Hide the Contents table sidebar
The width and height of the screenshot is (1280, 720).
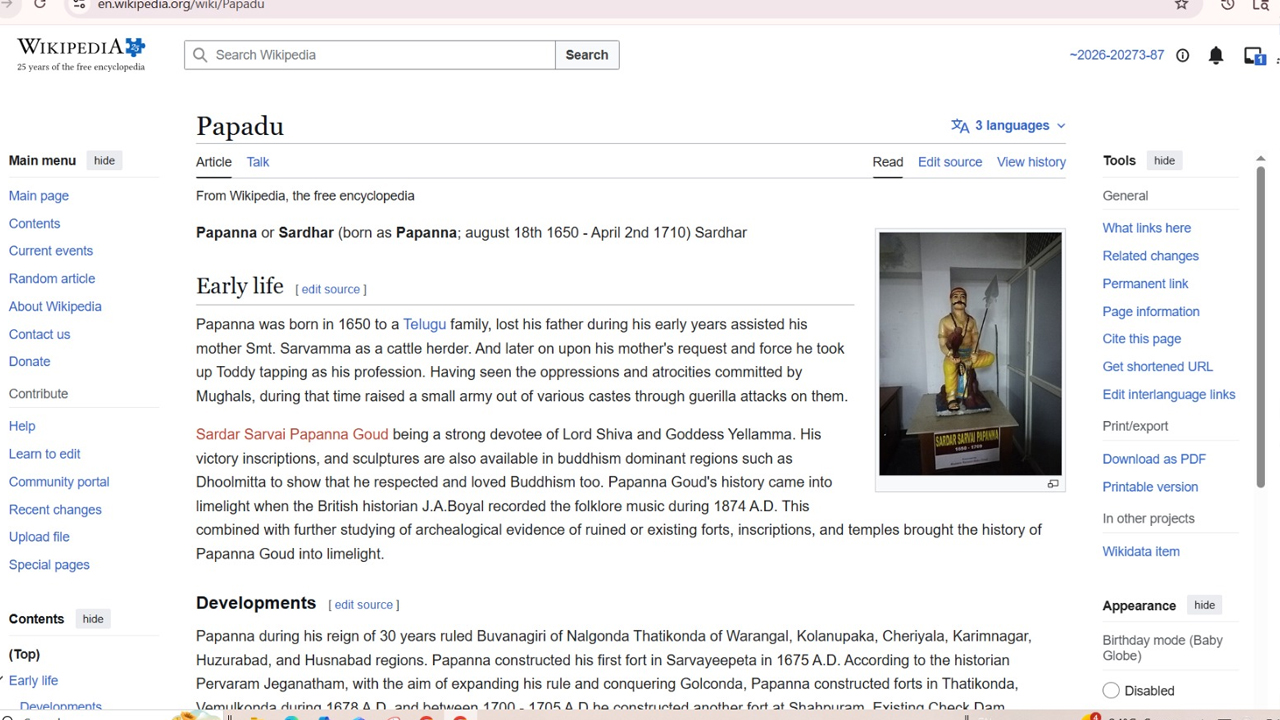point(93,619)
